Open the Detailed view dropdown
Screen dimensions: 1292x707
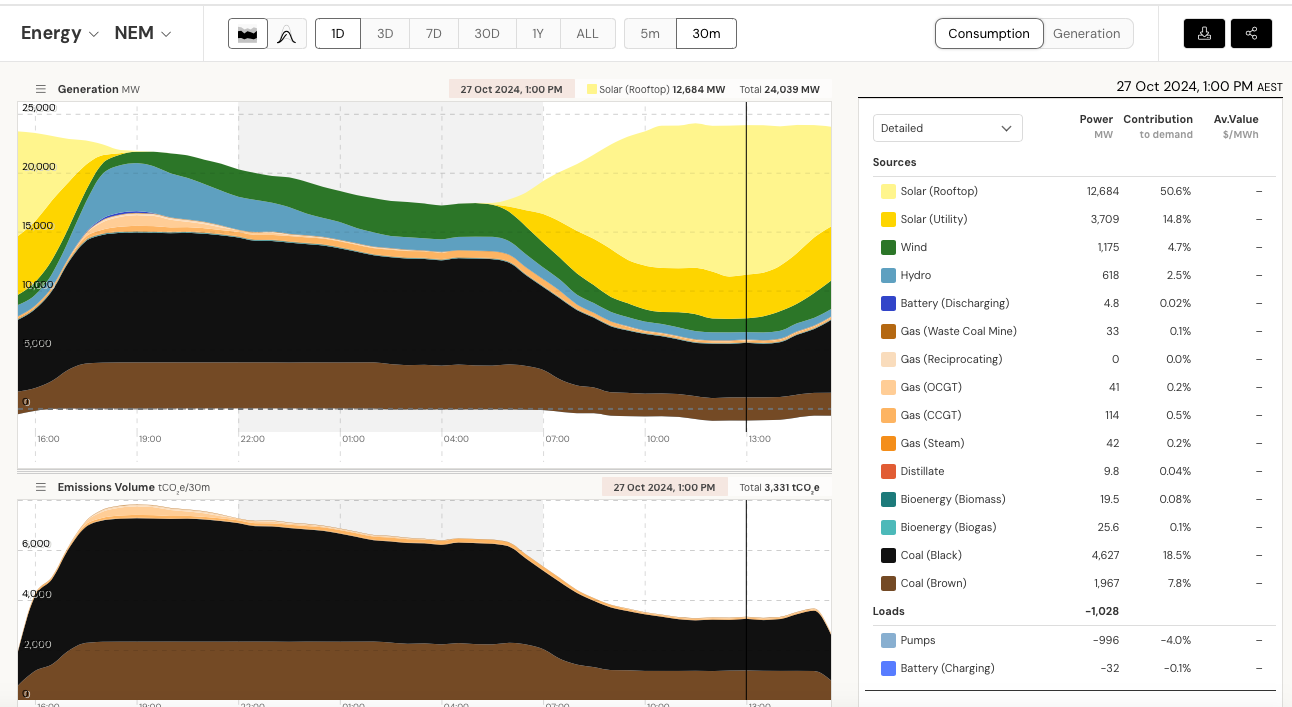coord(947,128)
